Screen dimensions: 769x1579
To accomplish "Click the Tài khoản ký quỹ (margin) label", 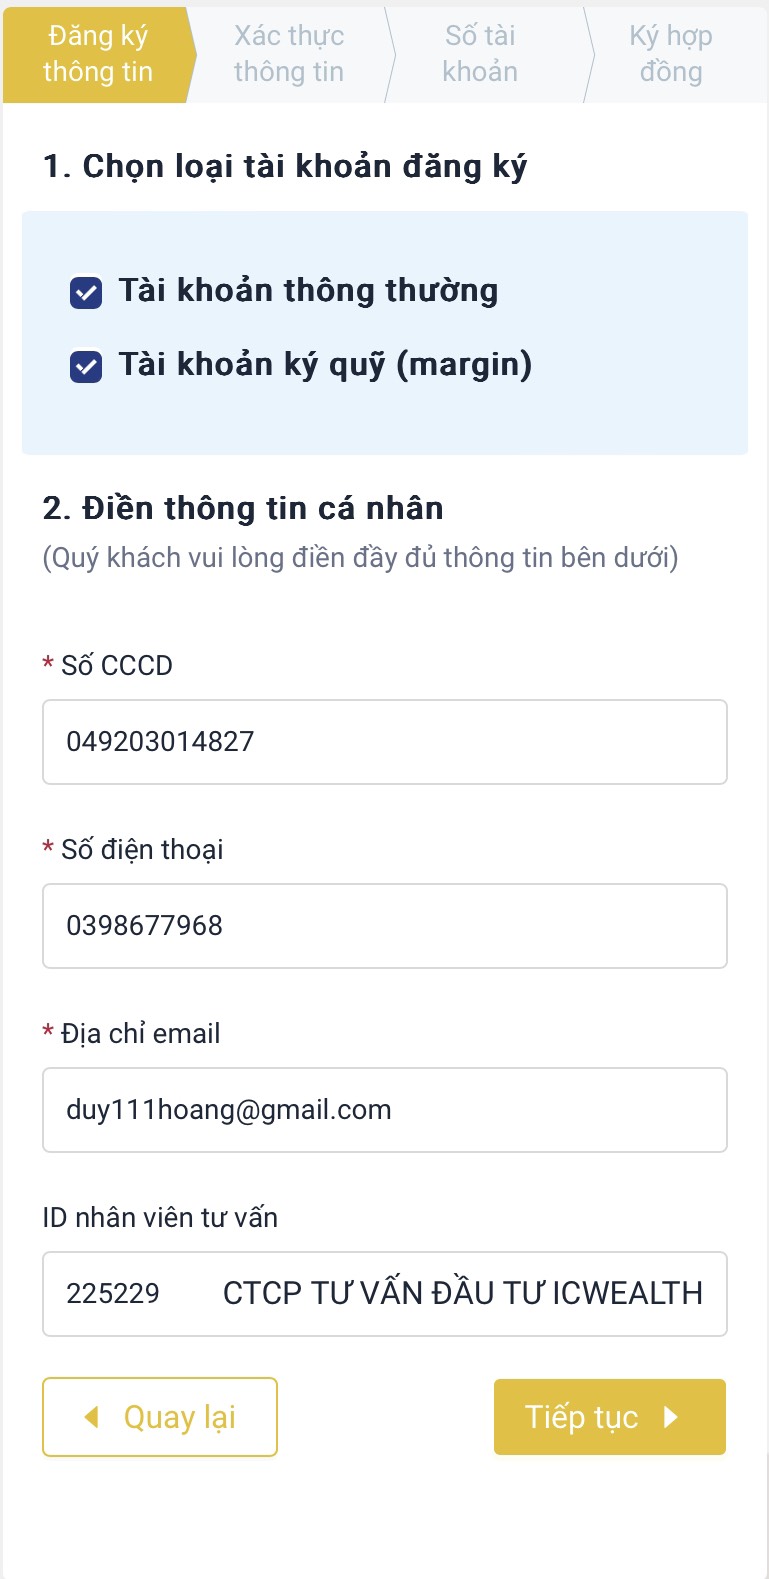I will (325, 365).
